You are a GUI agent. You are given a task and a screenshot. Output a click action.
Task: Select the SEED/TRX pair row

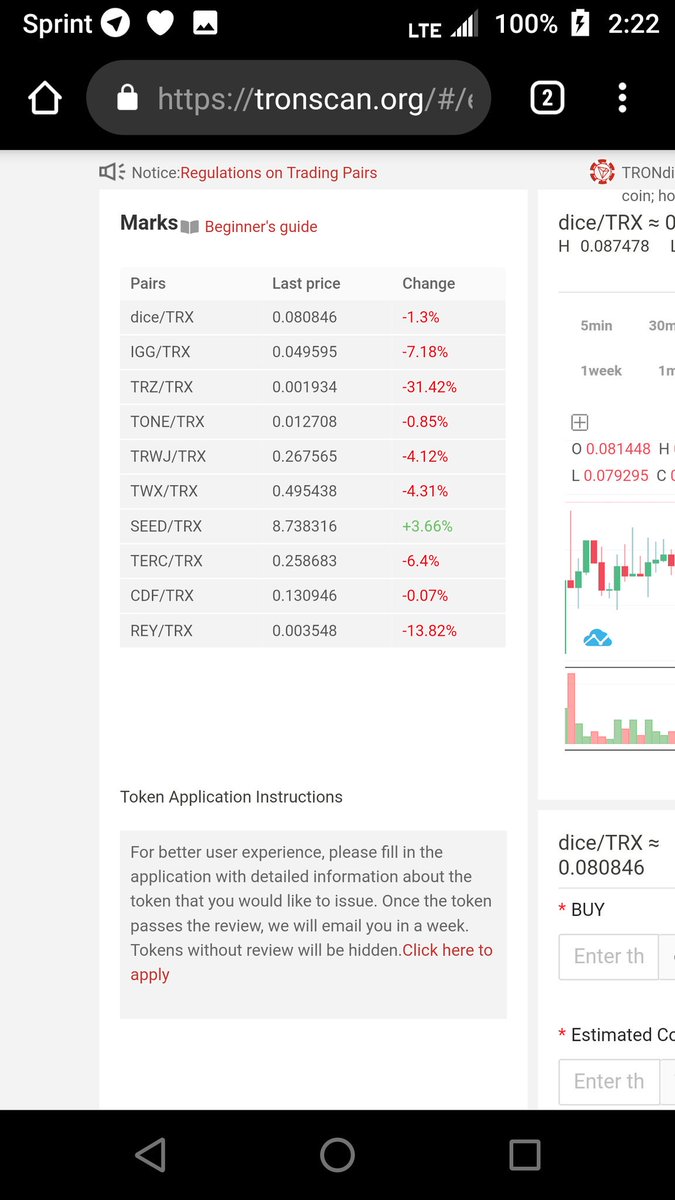312,526
